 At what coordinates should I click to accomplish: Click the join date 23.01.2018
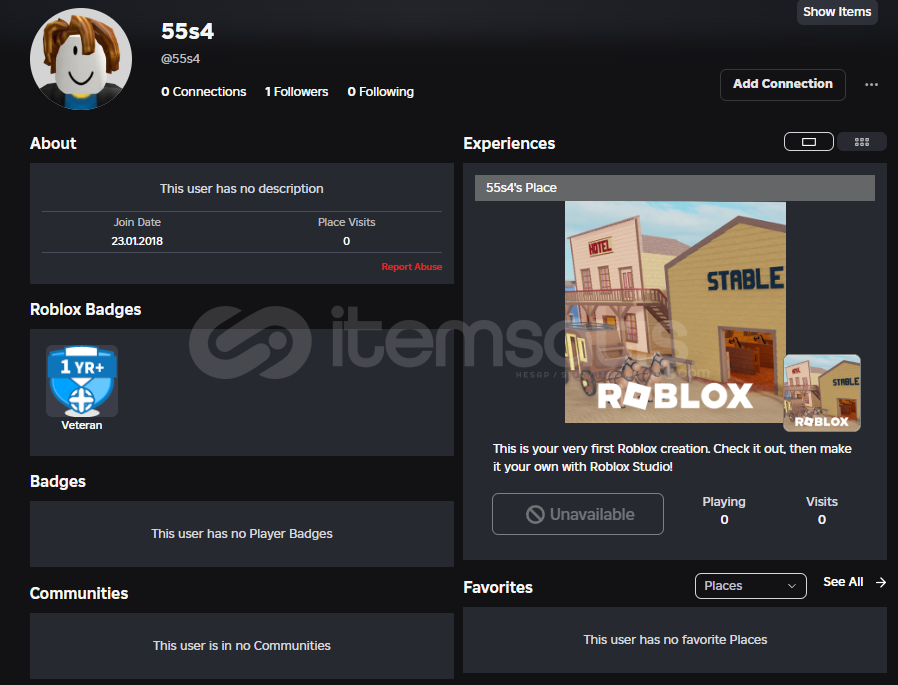(x=137, y=241)
